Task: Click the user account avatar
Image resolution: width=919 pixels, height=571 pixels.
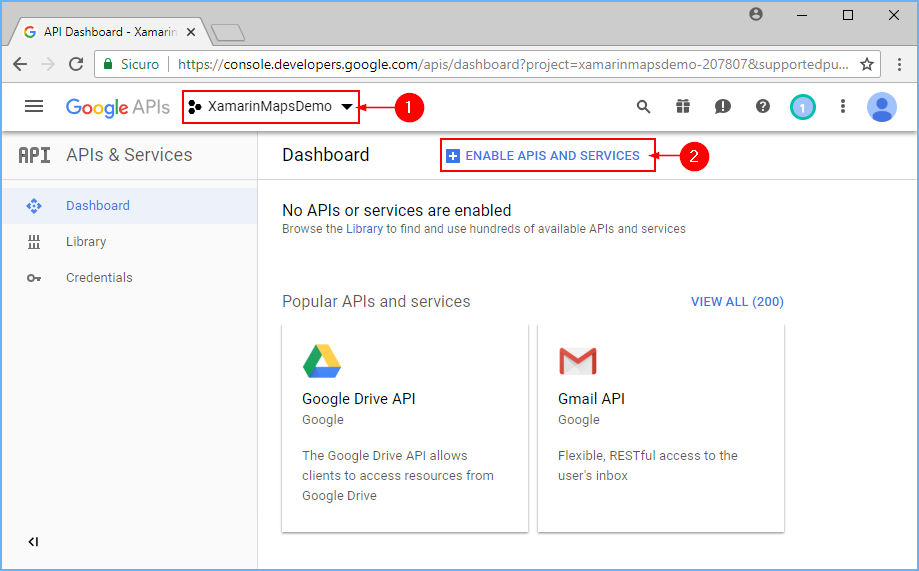Action: (881, 107)
